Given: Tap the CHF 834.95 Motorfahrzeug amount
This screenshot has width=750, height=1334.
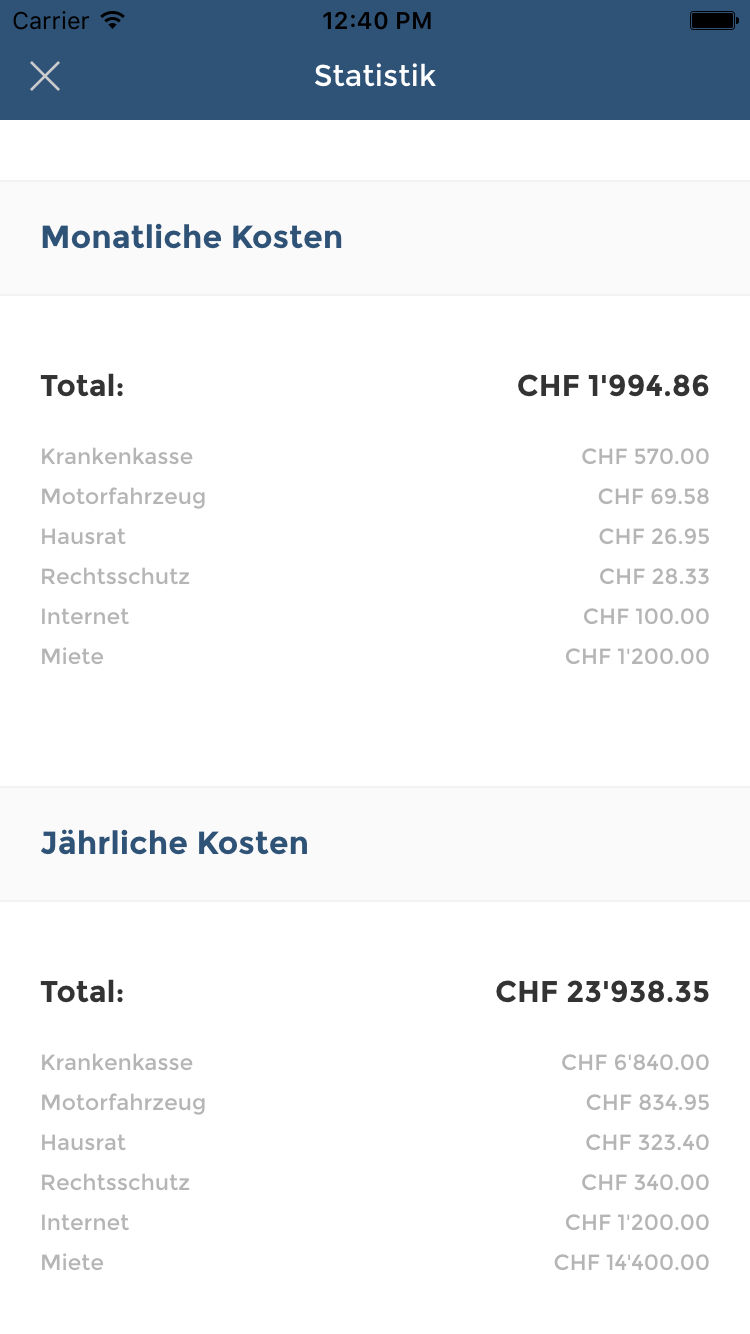Looking at the screenshot, I should [647, 1103].
